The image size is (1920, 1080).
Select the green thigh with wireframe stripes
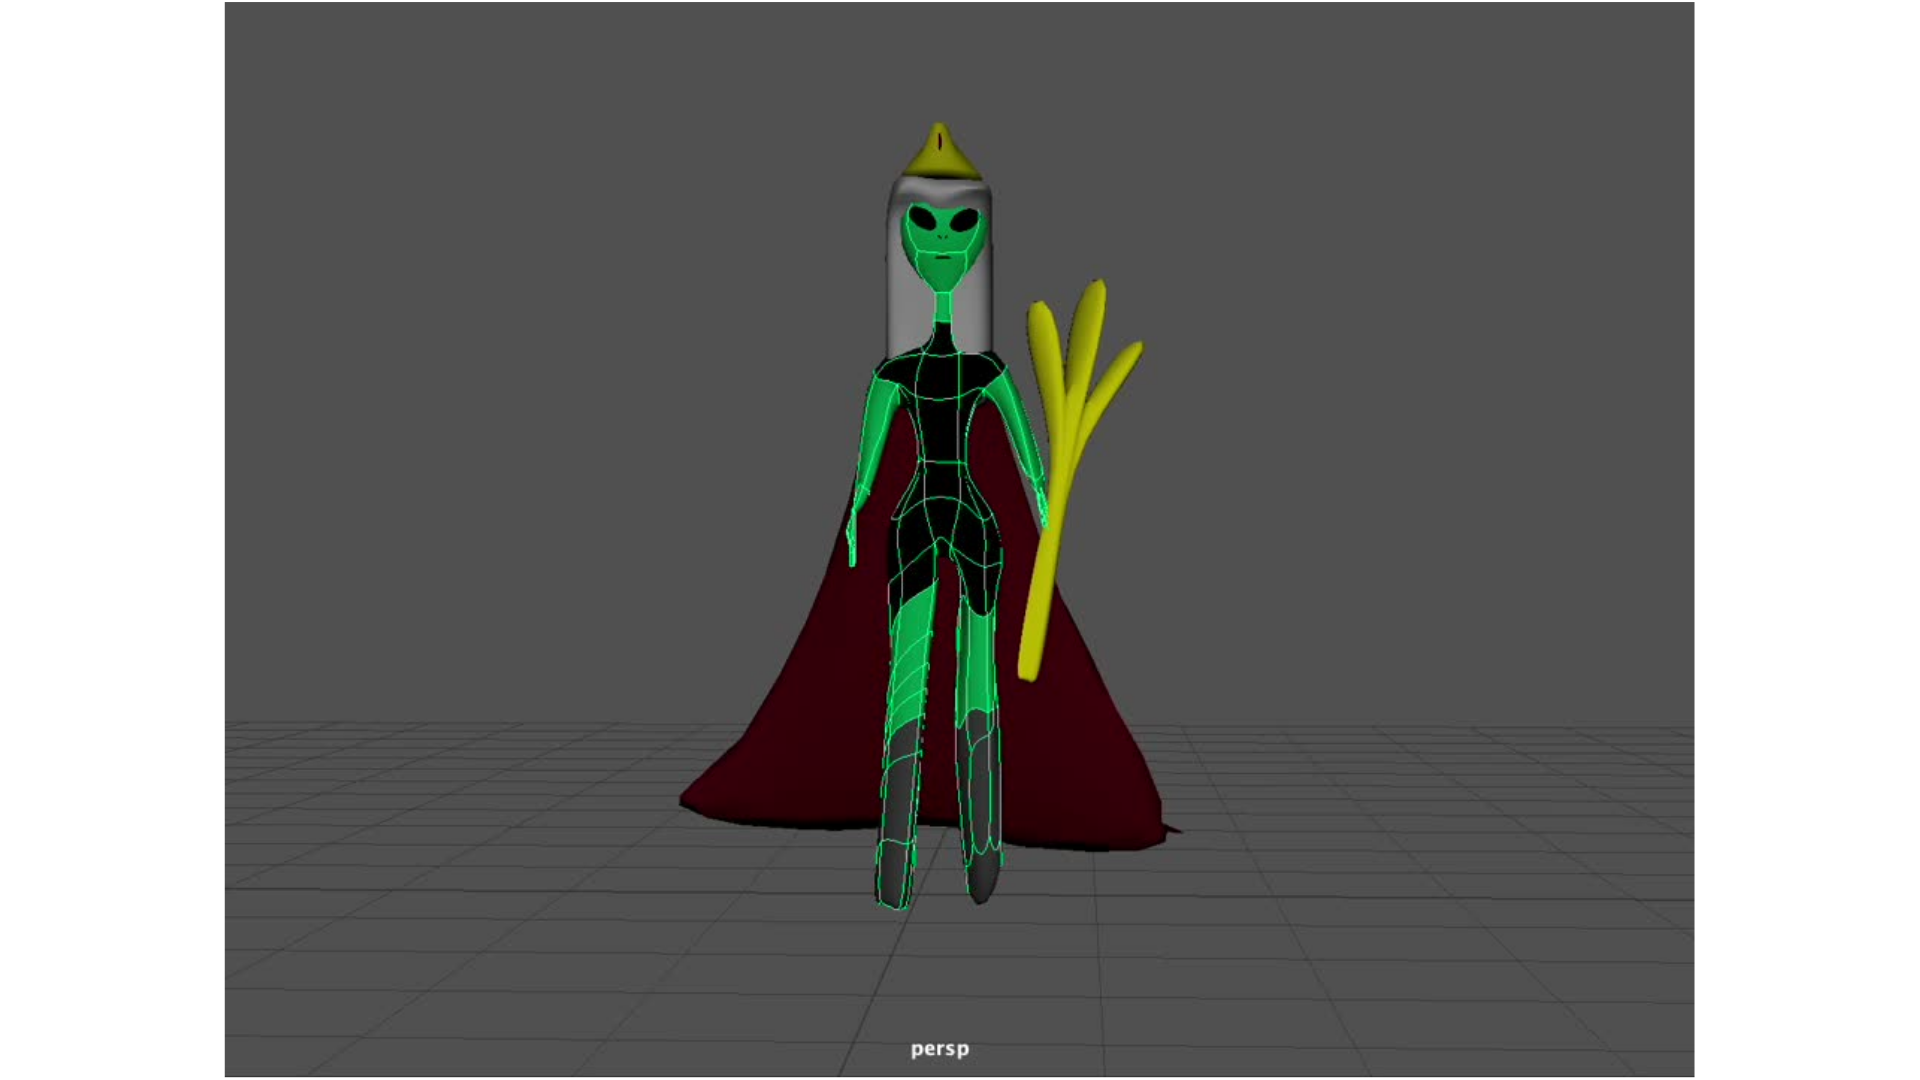[912, 660]
